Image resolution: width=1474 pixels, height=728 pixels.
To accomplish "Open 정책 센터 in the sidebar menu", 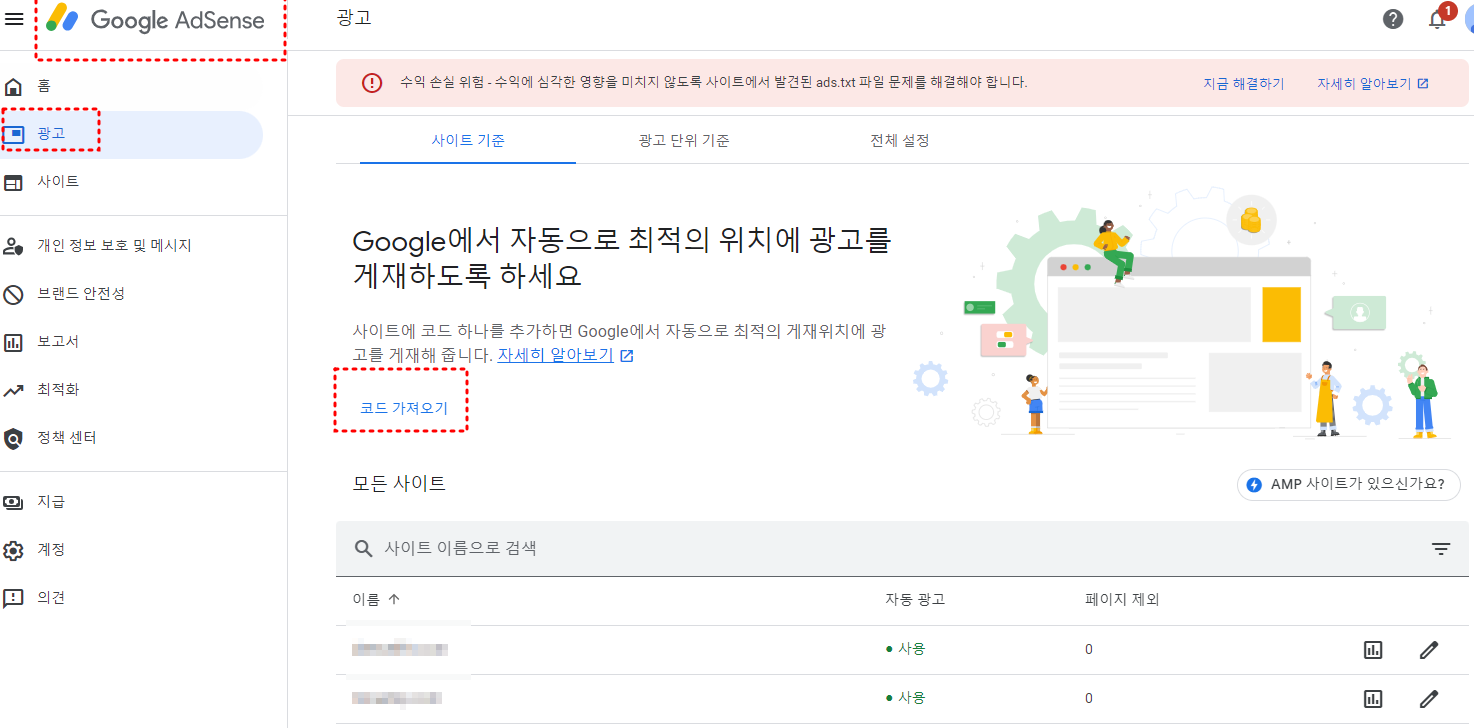I will click(66, 438).
